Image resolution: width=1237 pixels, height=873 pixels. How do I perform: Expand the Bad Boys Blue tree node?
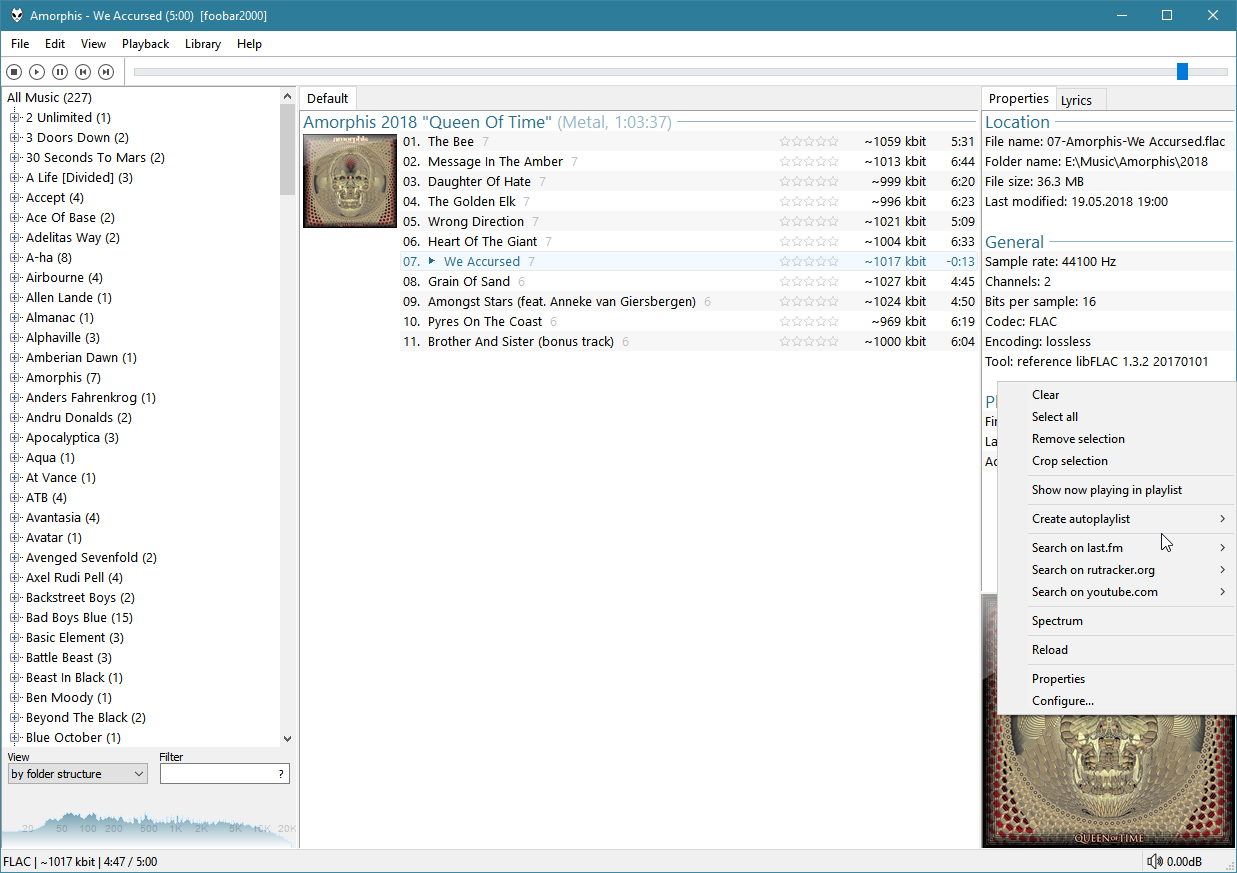click(x=15, y=618)
